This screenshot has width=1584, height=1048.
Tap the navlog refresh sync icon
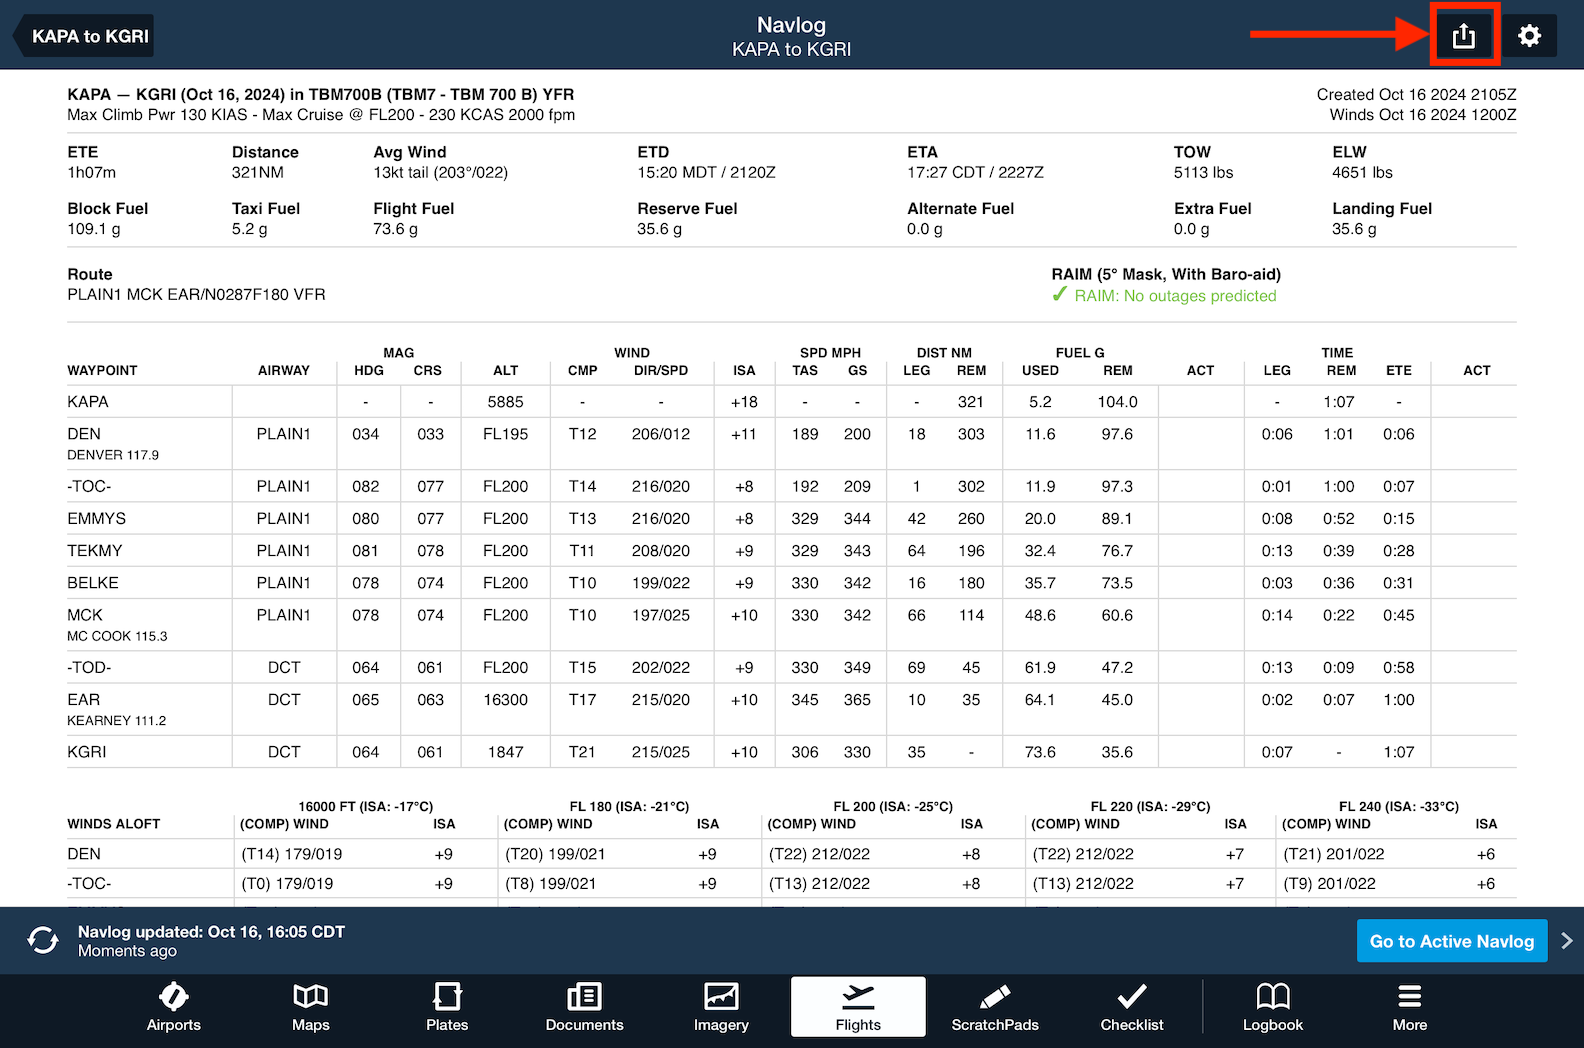click(x=43, y=940)
